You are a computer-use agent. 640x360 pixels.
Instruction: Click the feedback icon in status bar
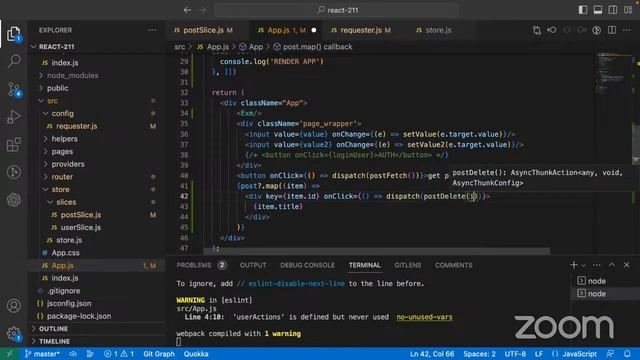pos(611,354)
